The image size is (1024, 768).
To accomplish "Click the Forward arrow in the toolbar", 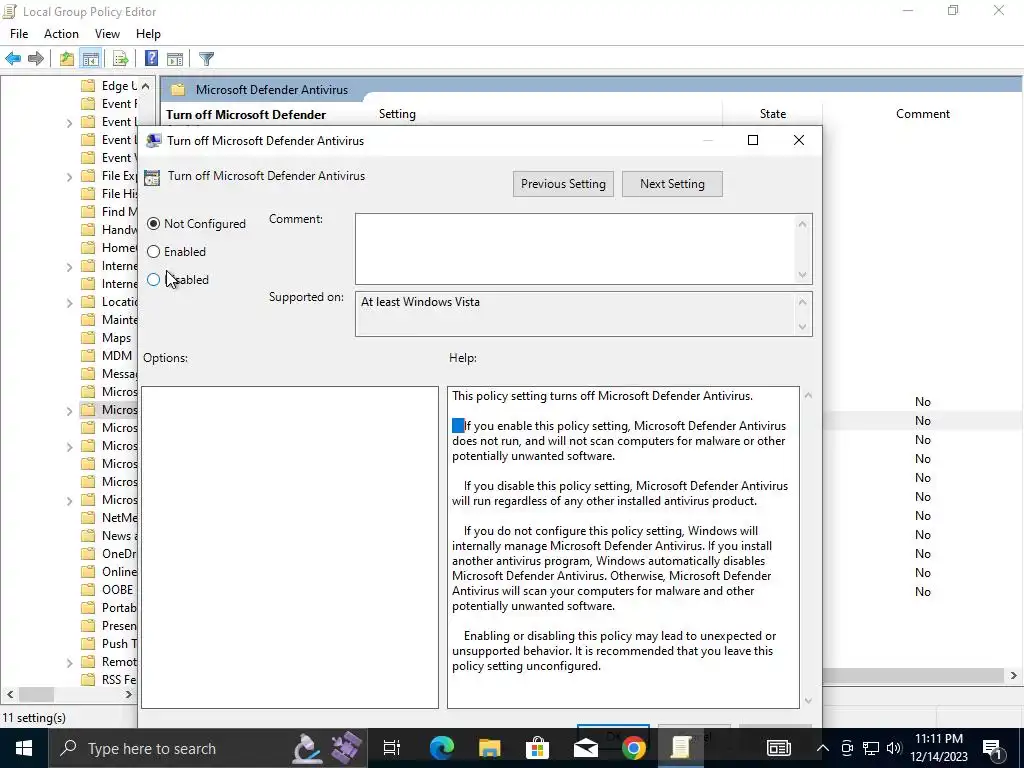I will tap(36, 59).
